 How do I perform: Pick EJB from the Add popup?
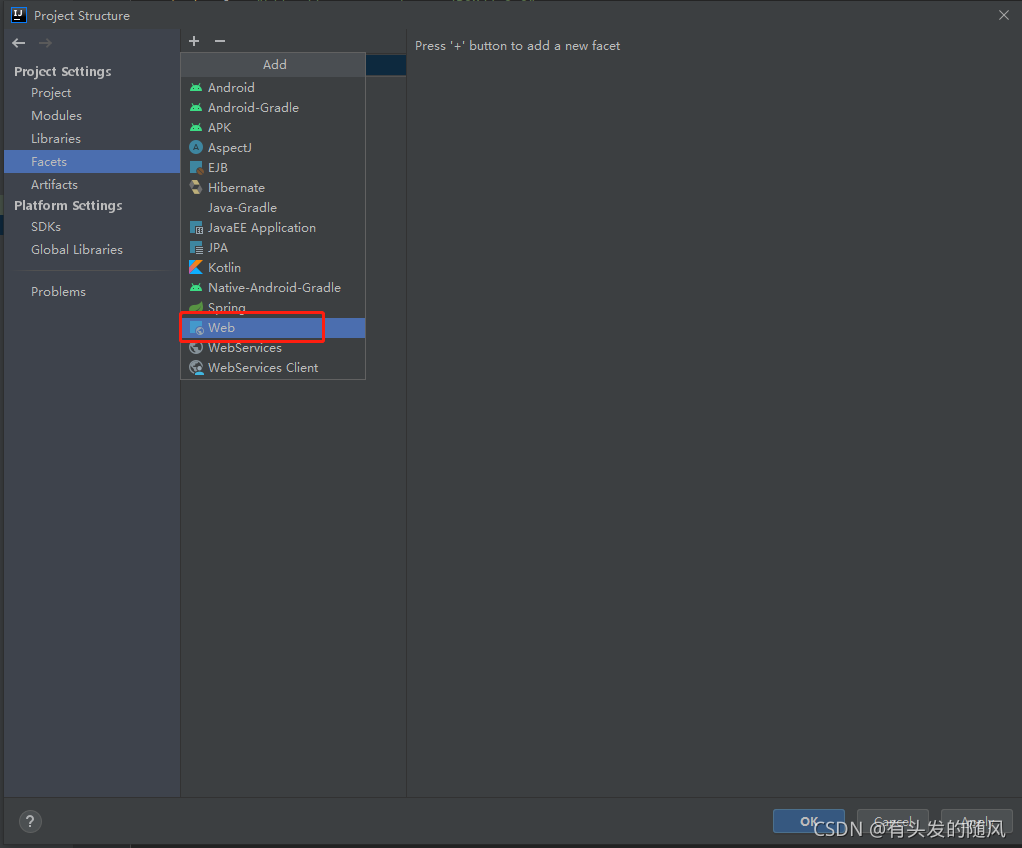[x=273, y=168]
